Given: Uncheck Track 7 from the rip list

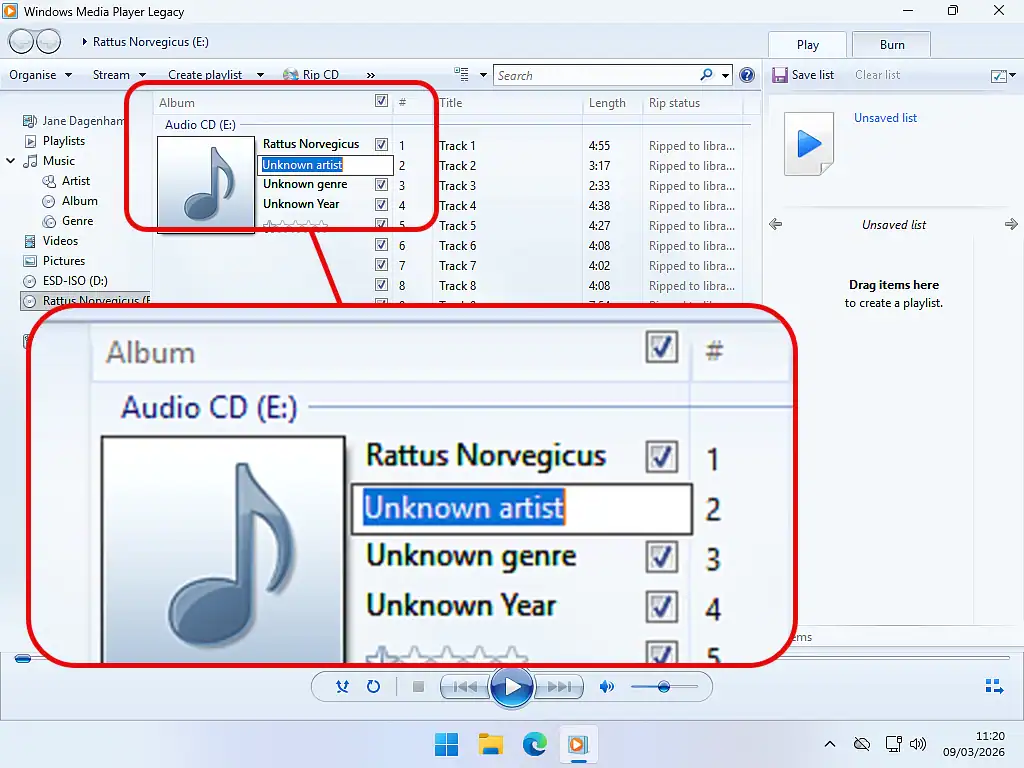Looking at the screenshot, I should (381, 265).
